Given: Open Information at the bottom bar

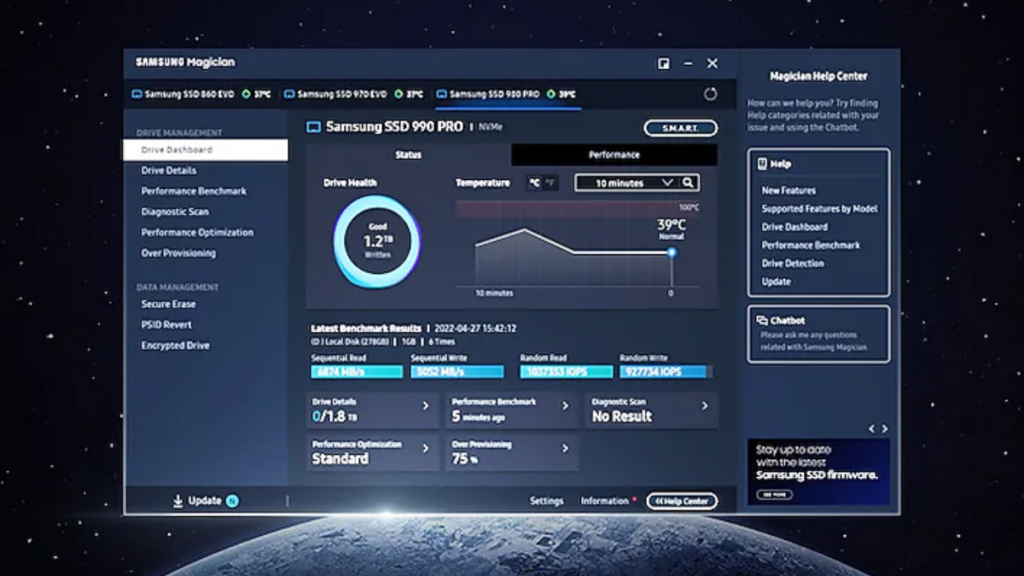Looking at the screenshot, I should (x=605, y=501).
